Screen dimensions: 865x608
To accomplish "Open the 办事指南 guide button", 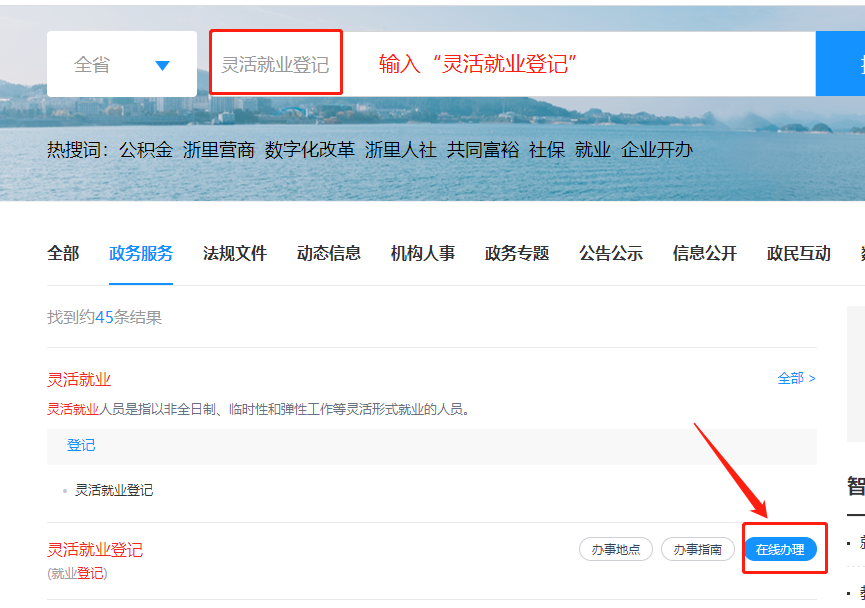I will point(698,549).
